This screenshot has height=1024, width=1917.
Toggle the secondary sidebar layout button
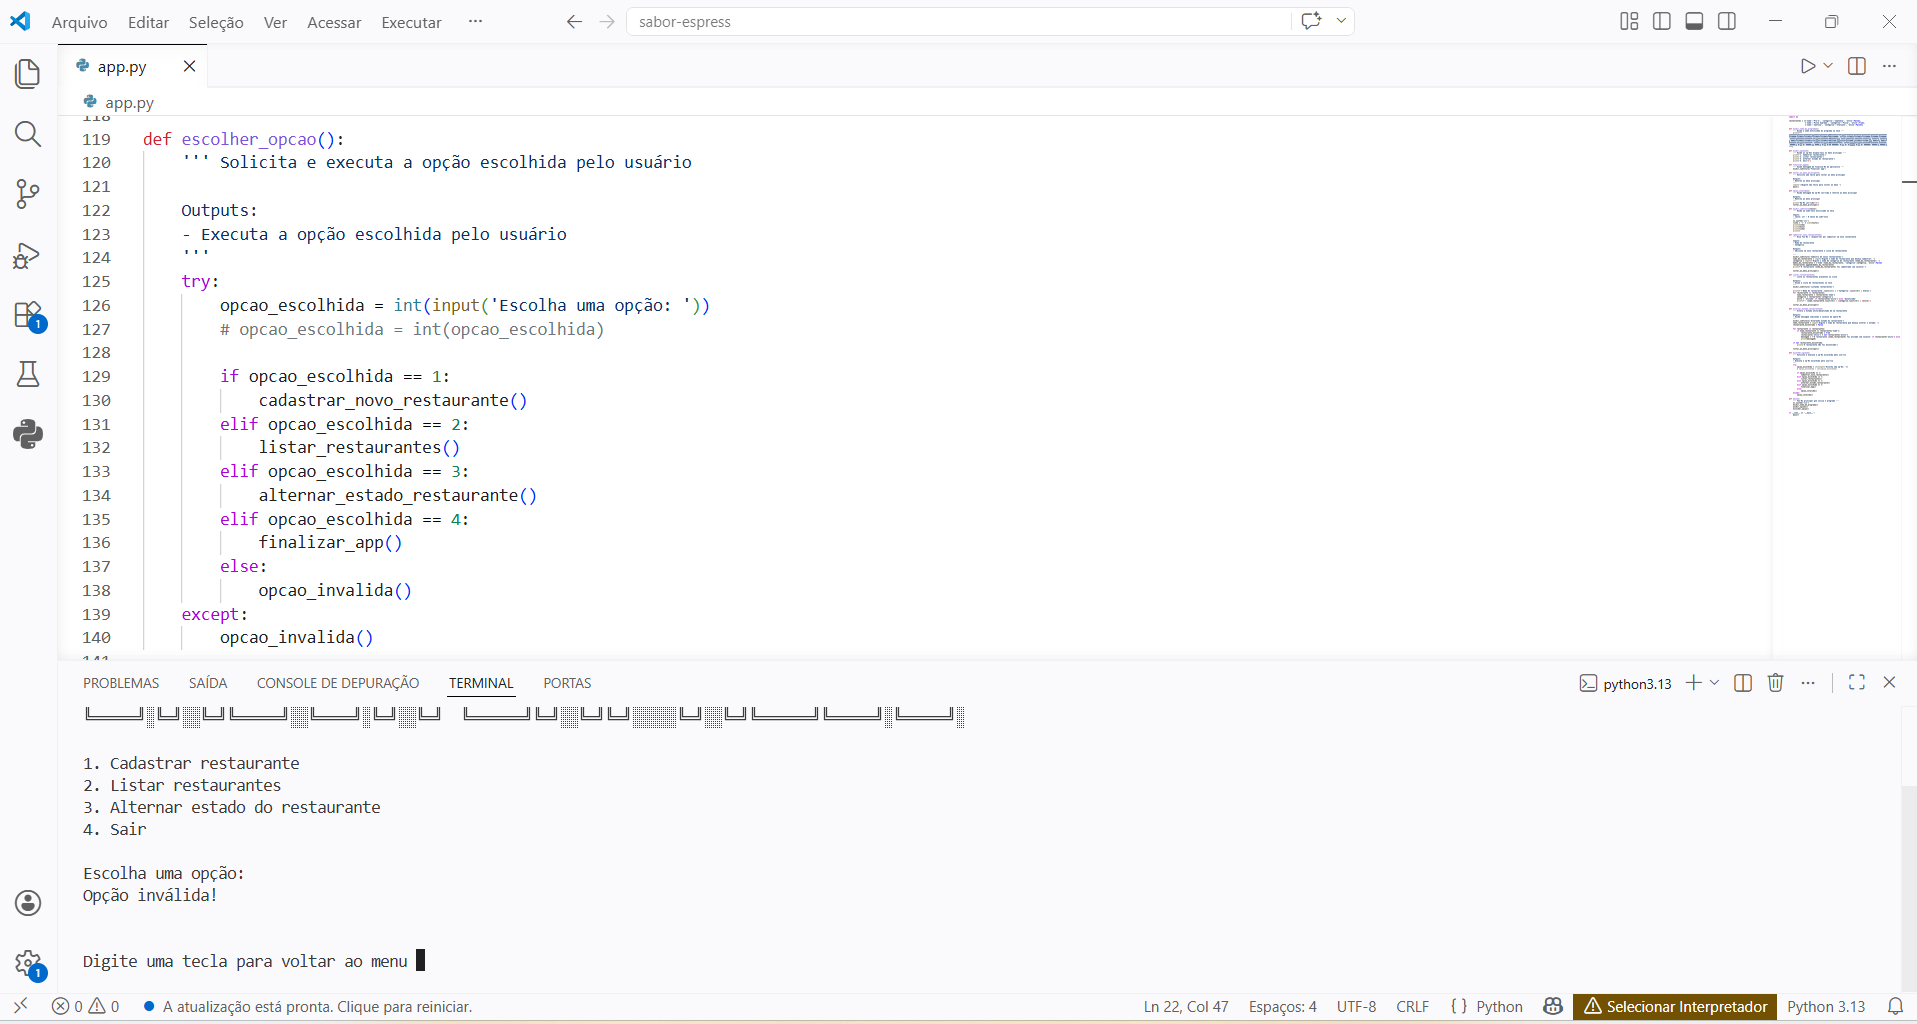click(1727, 22)
